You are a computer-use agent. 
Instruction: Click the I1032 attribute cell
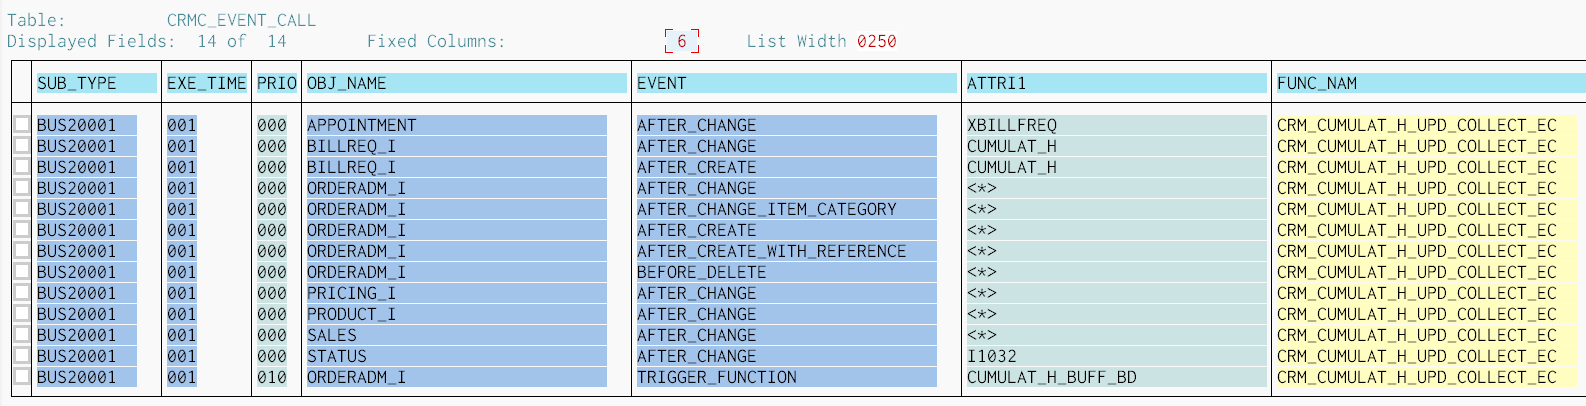992,356
